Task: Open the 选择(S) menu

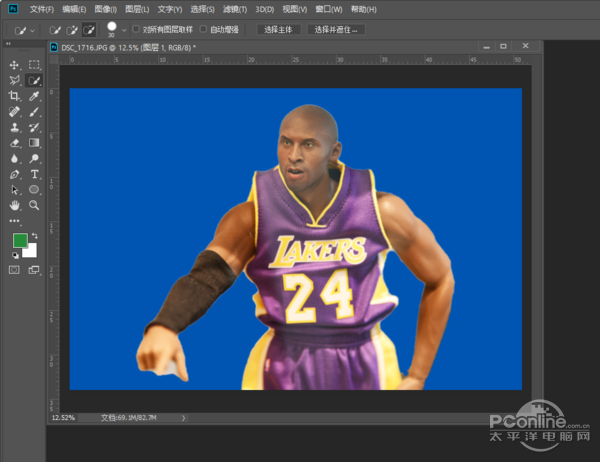Action: click(202, 9)
